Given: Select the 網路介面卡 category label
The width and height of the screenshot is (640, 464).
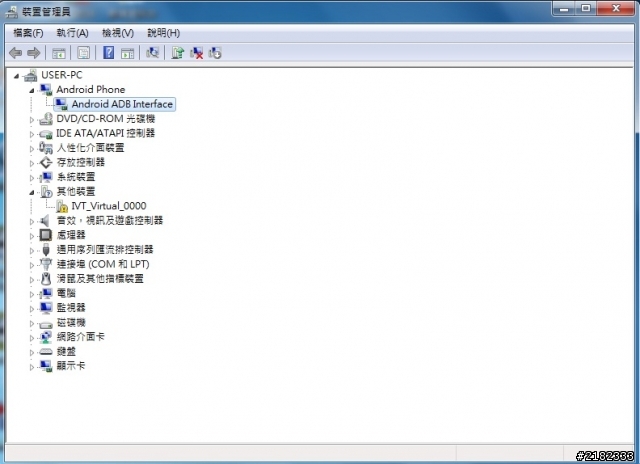Looking at the screenshot, I should point(80,337).
